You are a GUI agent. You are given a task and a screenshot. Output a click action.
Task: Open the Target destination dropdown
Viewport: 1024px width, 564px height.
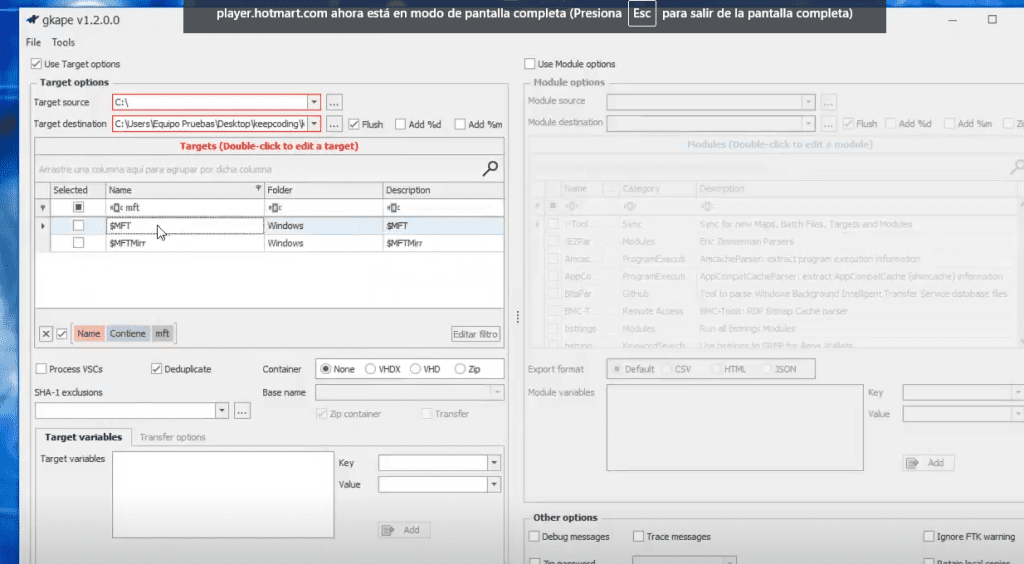coord(314,124)
